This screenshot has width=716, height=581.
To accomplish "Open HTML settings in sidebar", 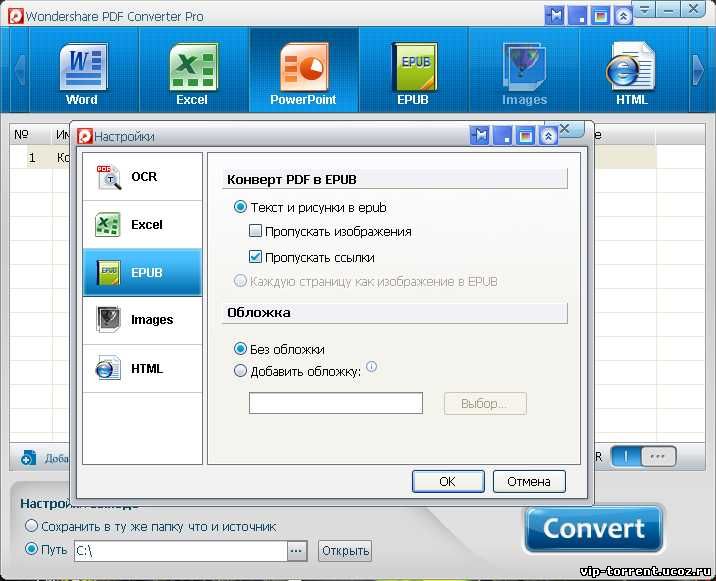I will 142,369.
